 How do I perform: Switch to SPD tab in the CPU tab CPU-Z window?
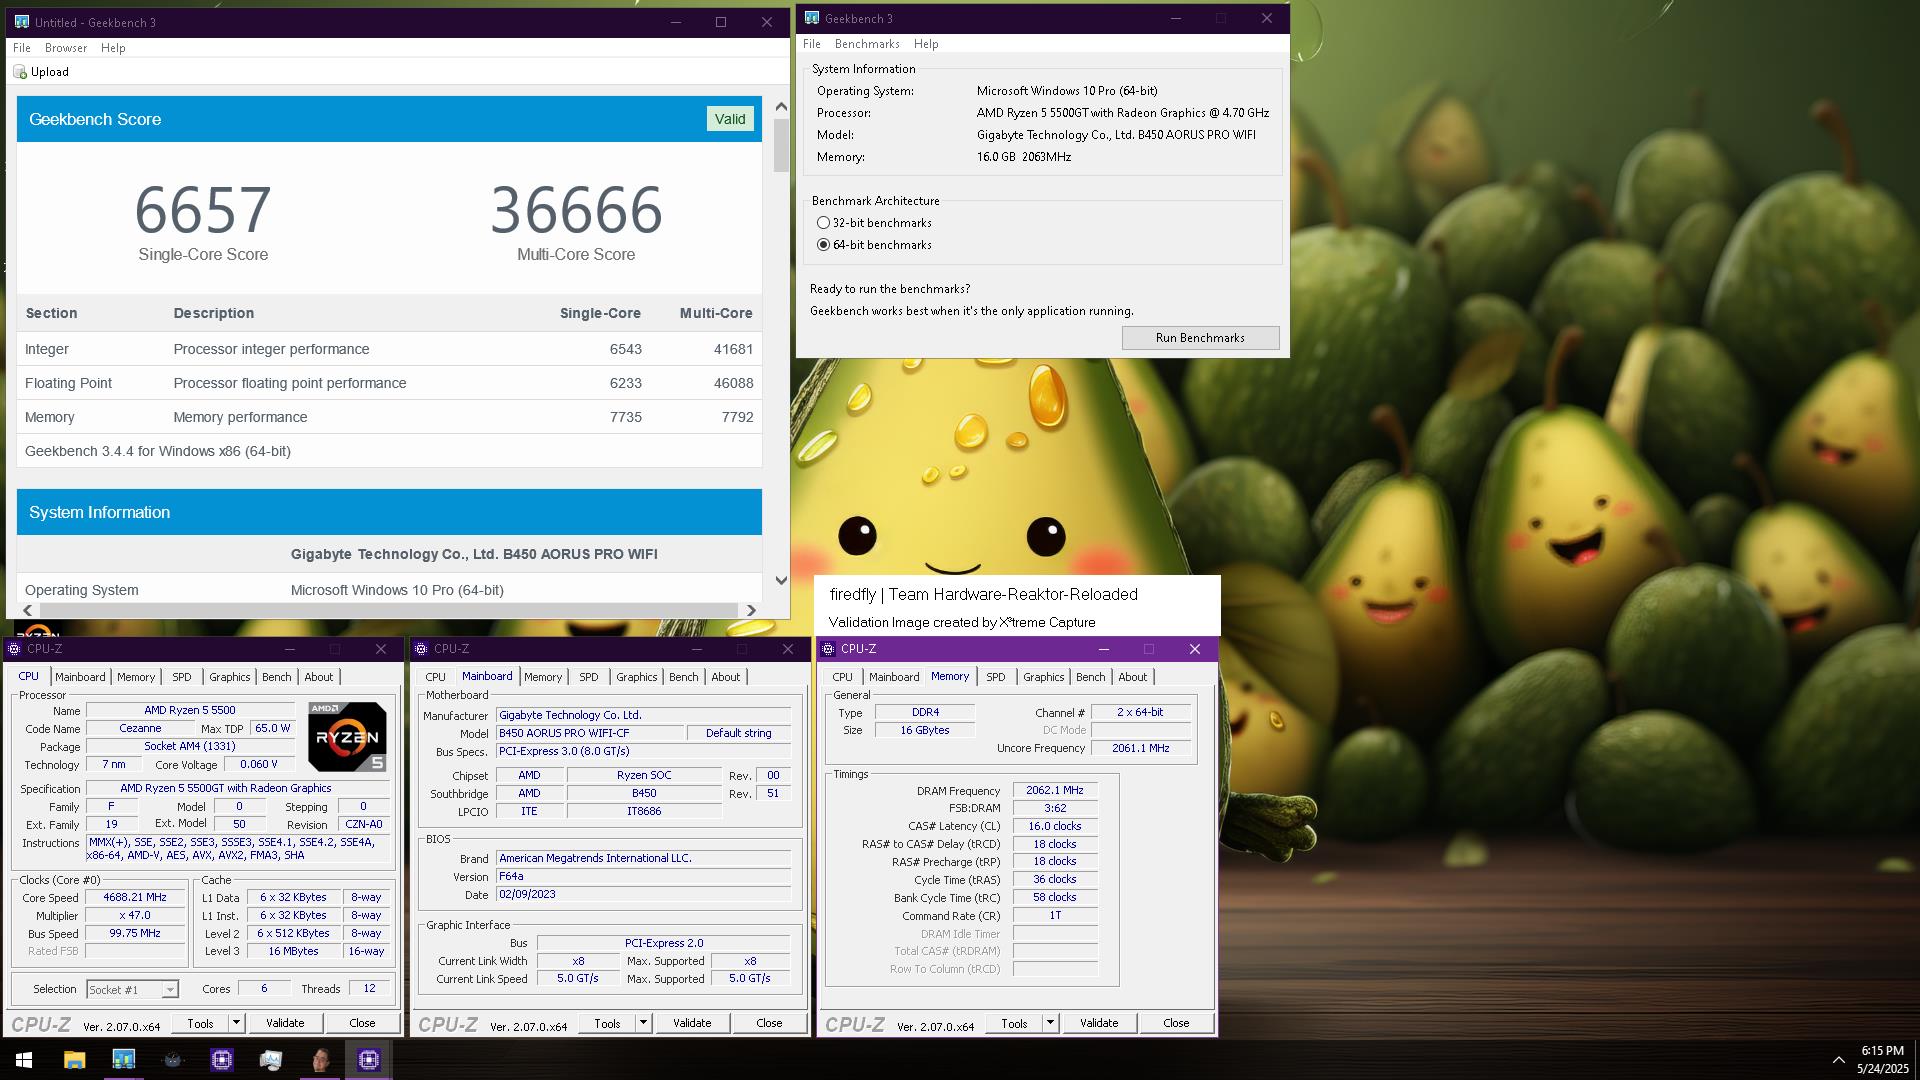[182, 677]
